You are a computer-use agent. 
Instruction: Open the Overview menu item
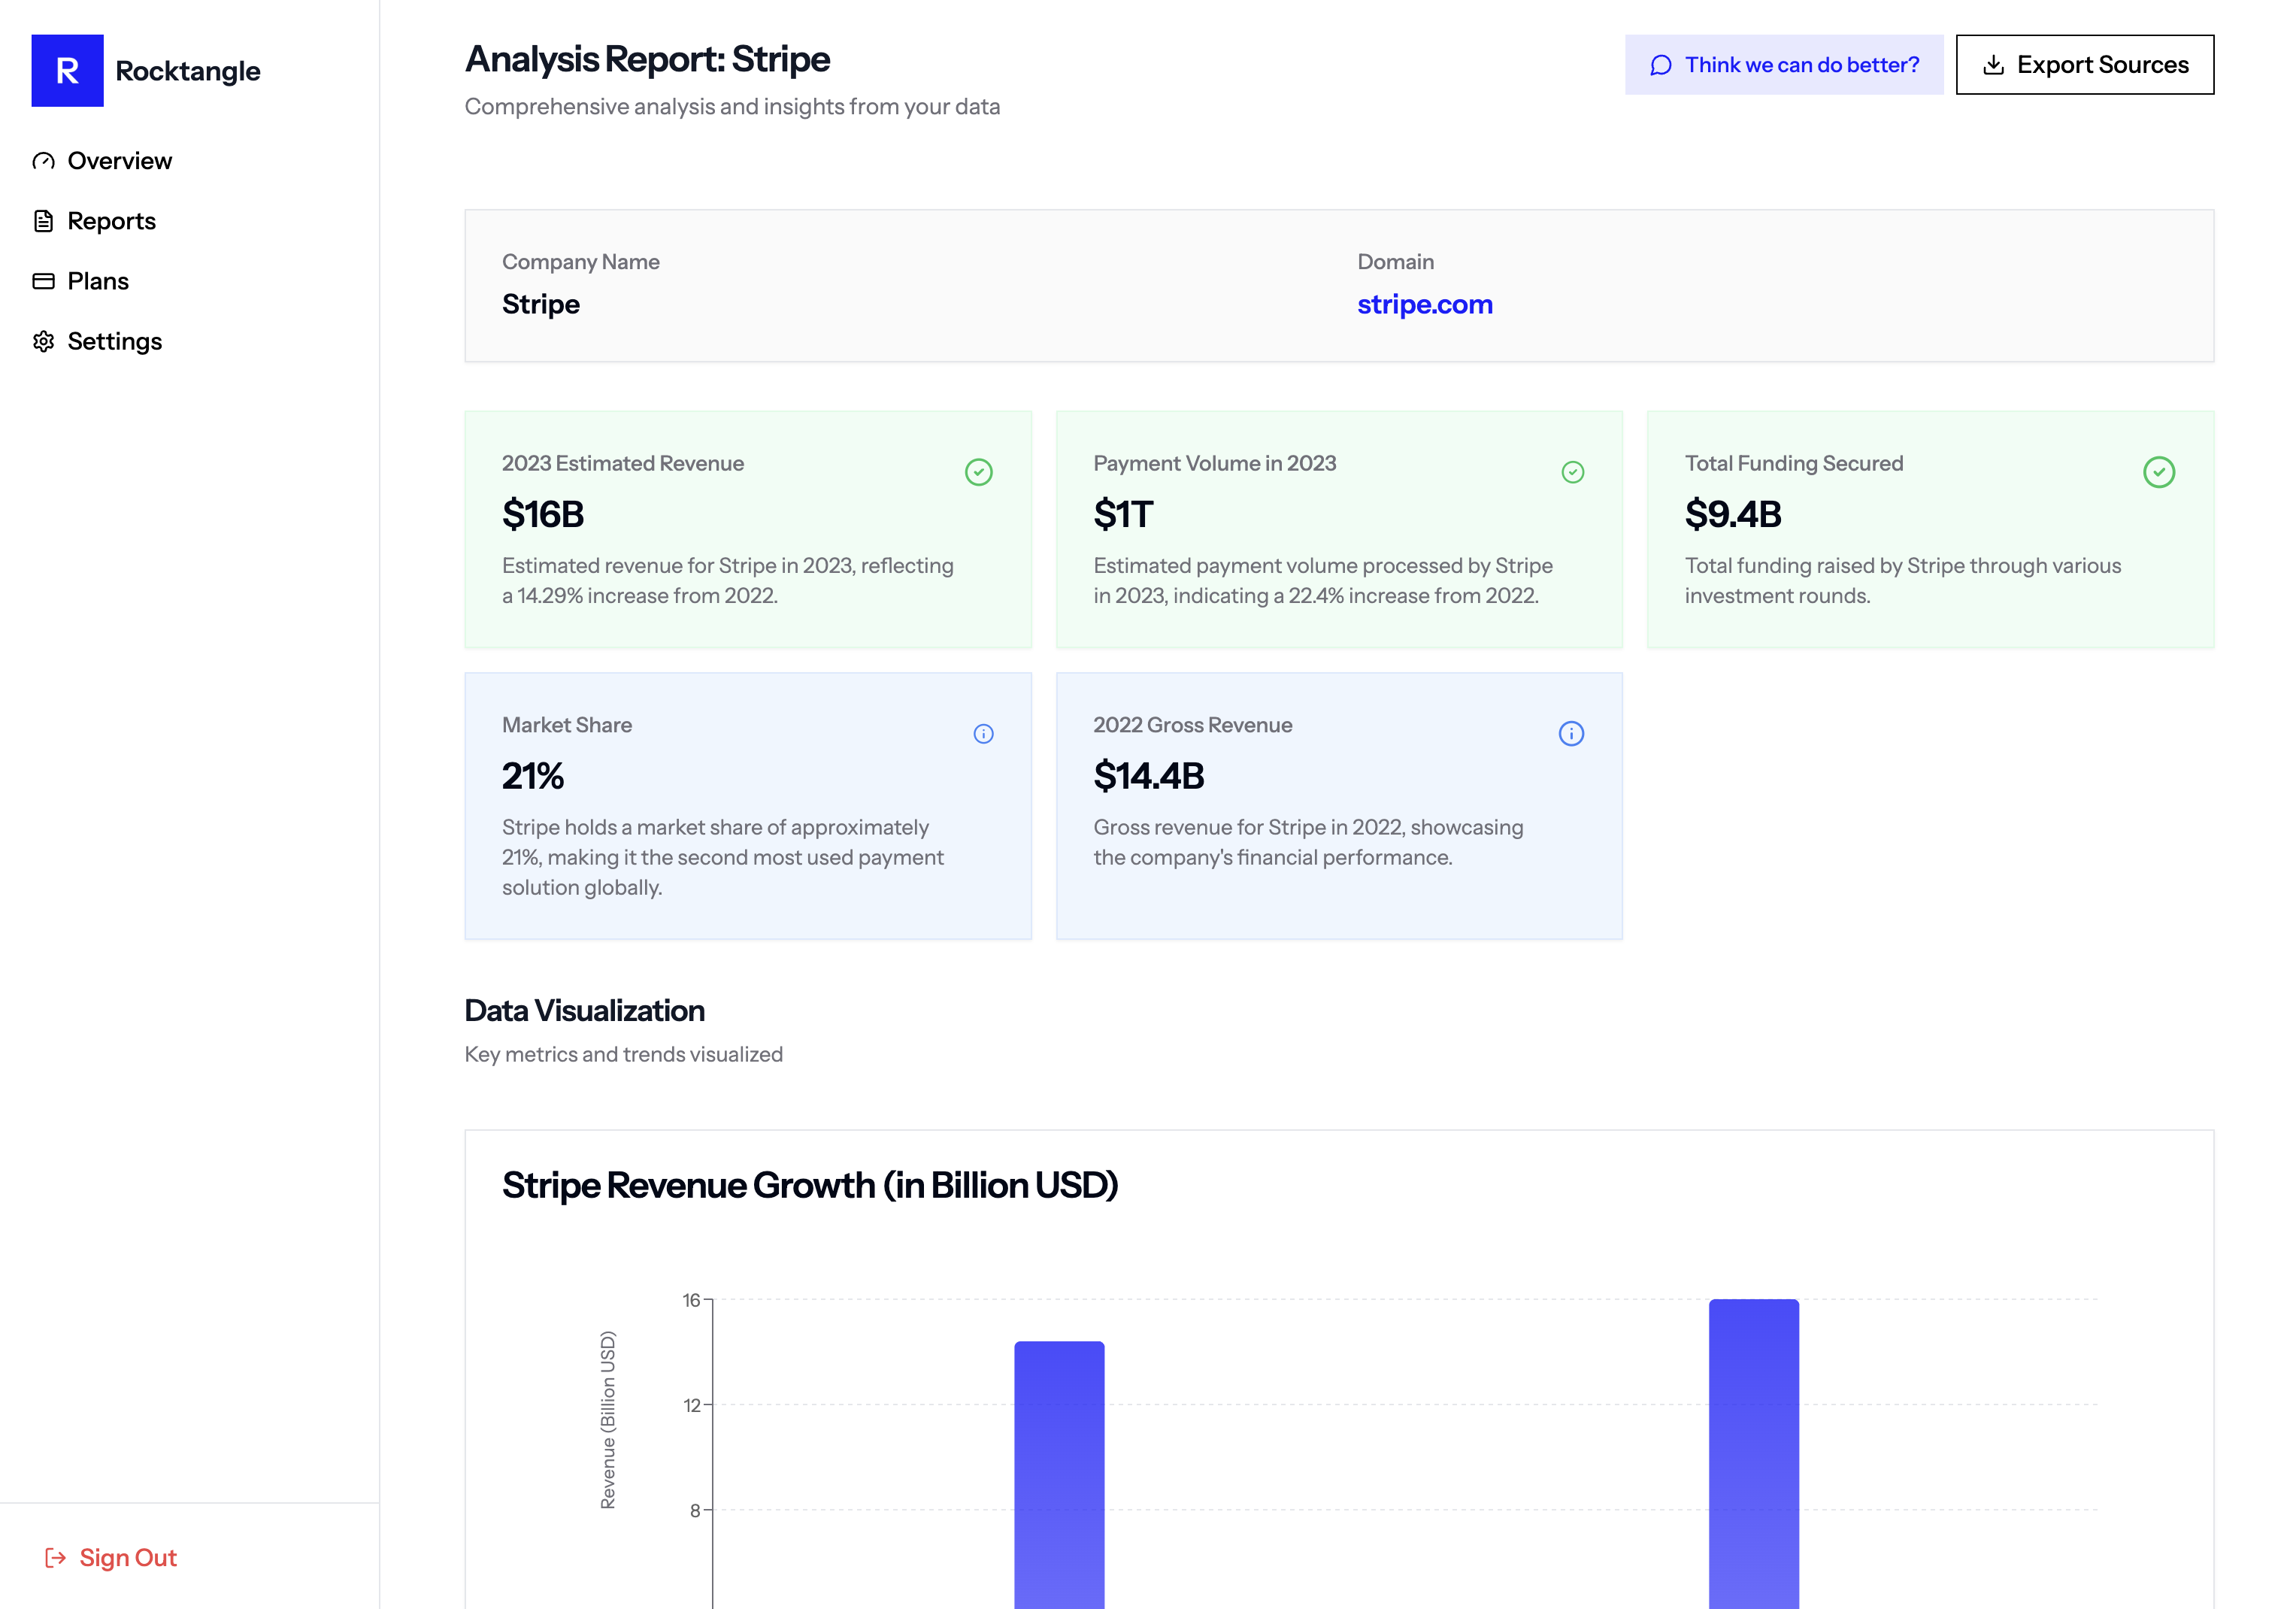click(119, 161)
